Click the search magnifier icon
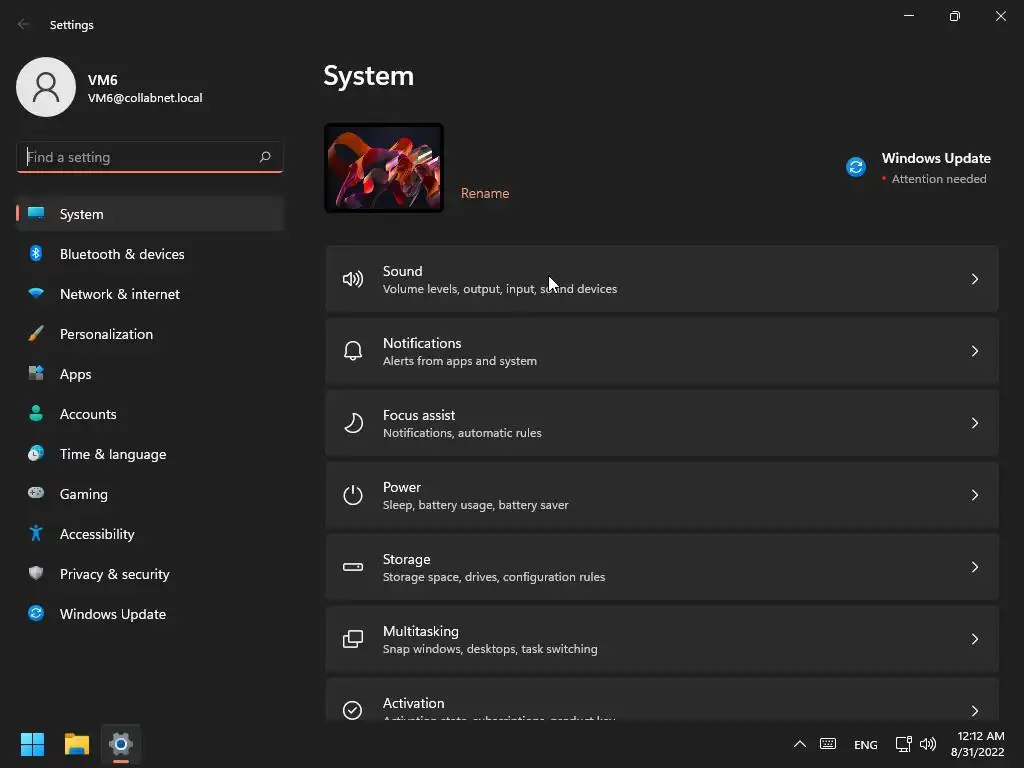Screen dimensions: 1024x768 (x=265, y=157)
